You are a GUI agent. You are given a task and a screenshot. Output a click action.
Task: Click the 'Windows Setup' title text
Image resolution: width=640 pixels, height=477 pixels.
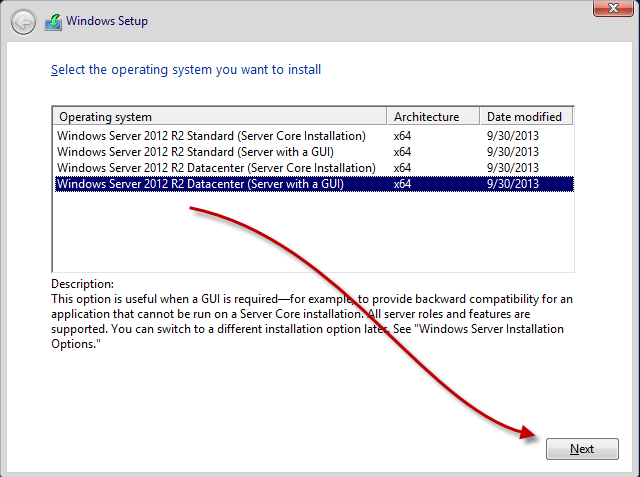[x=107, y=21]
